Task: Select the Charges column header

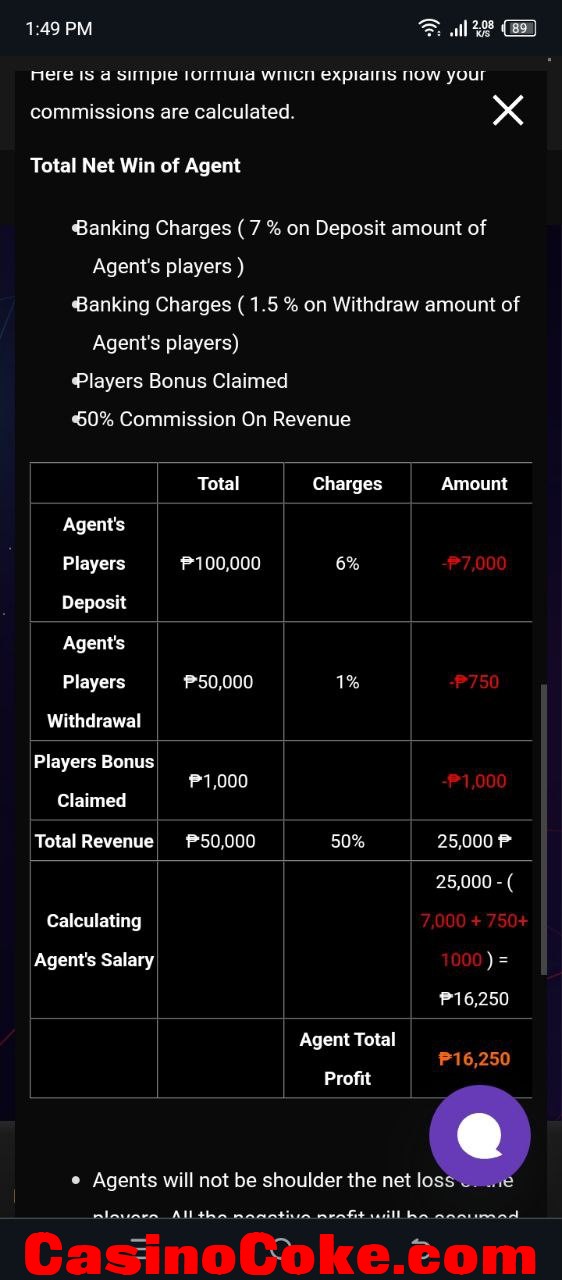Action: pos(347,483)
